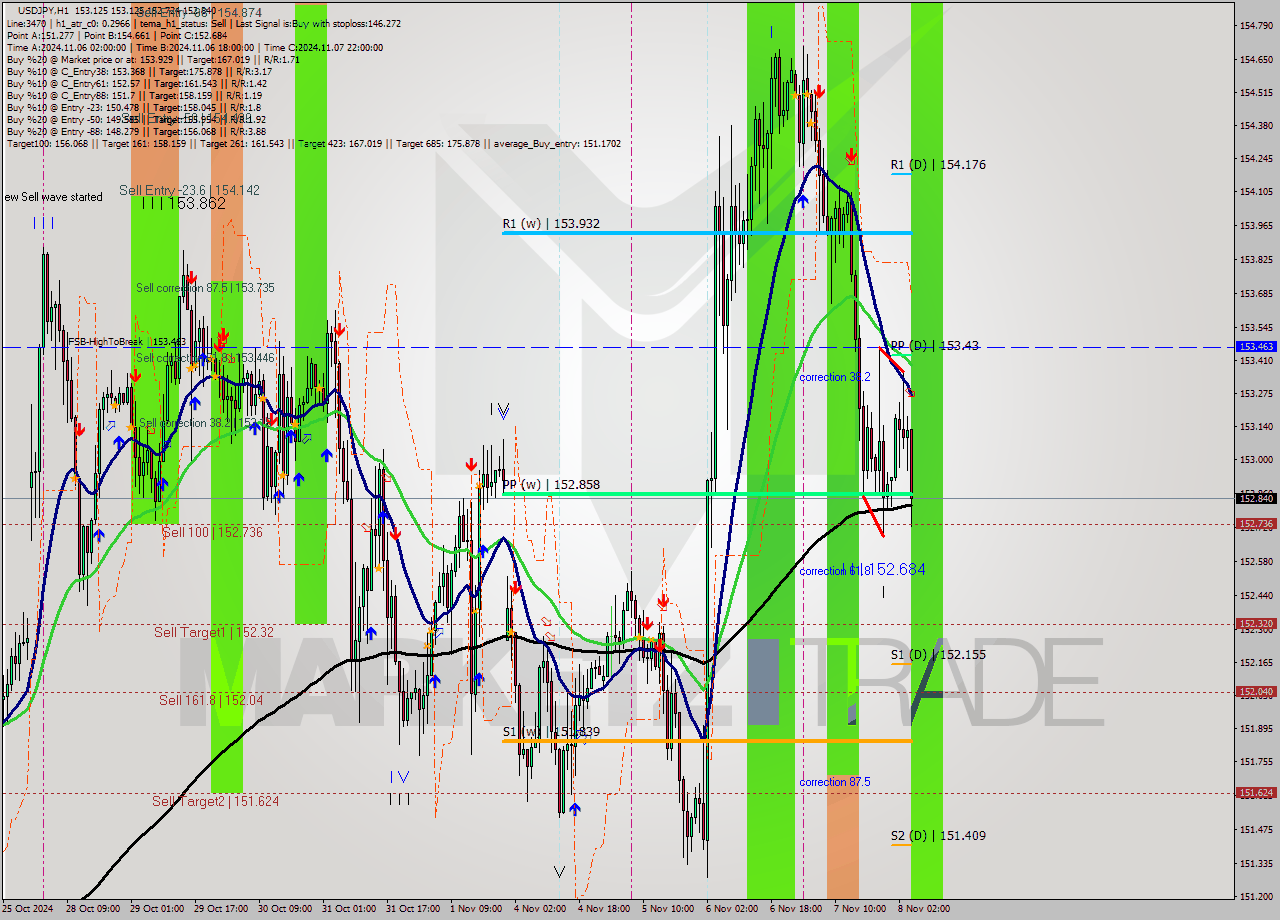
Task: Select the PP (D) | 153.43 pivot label
Action: coord(934,346)
